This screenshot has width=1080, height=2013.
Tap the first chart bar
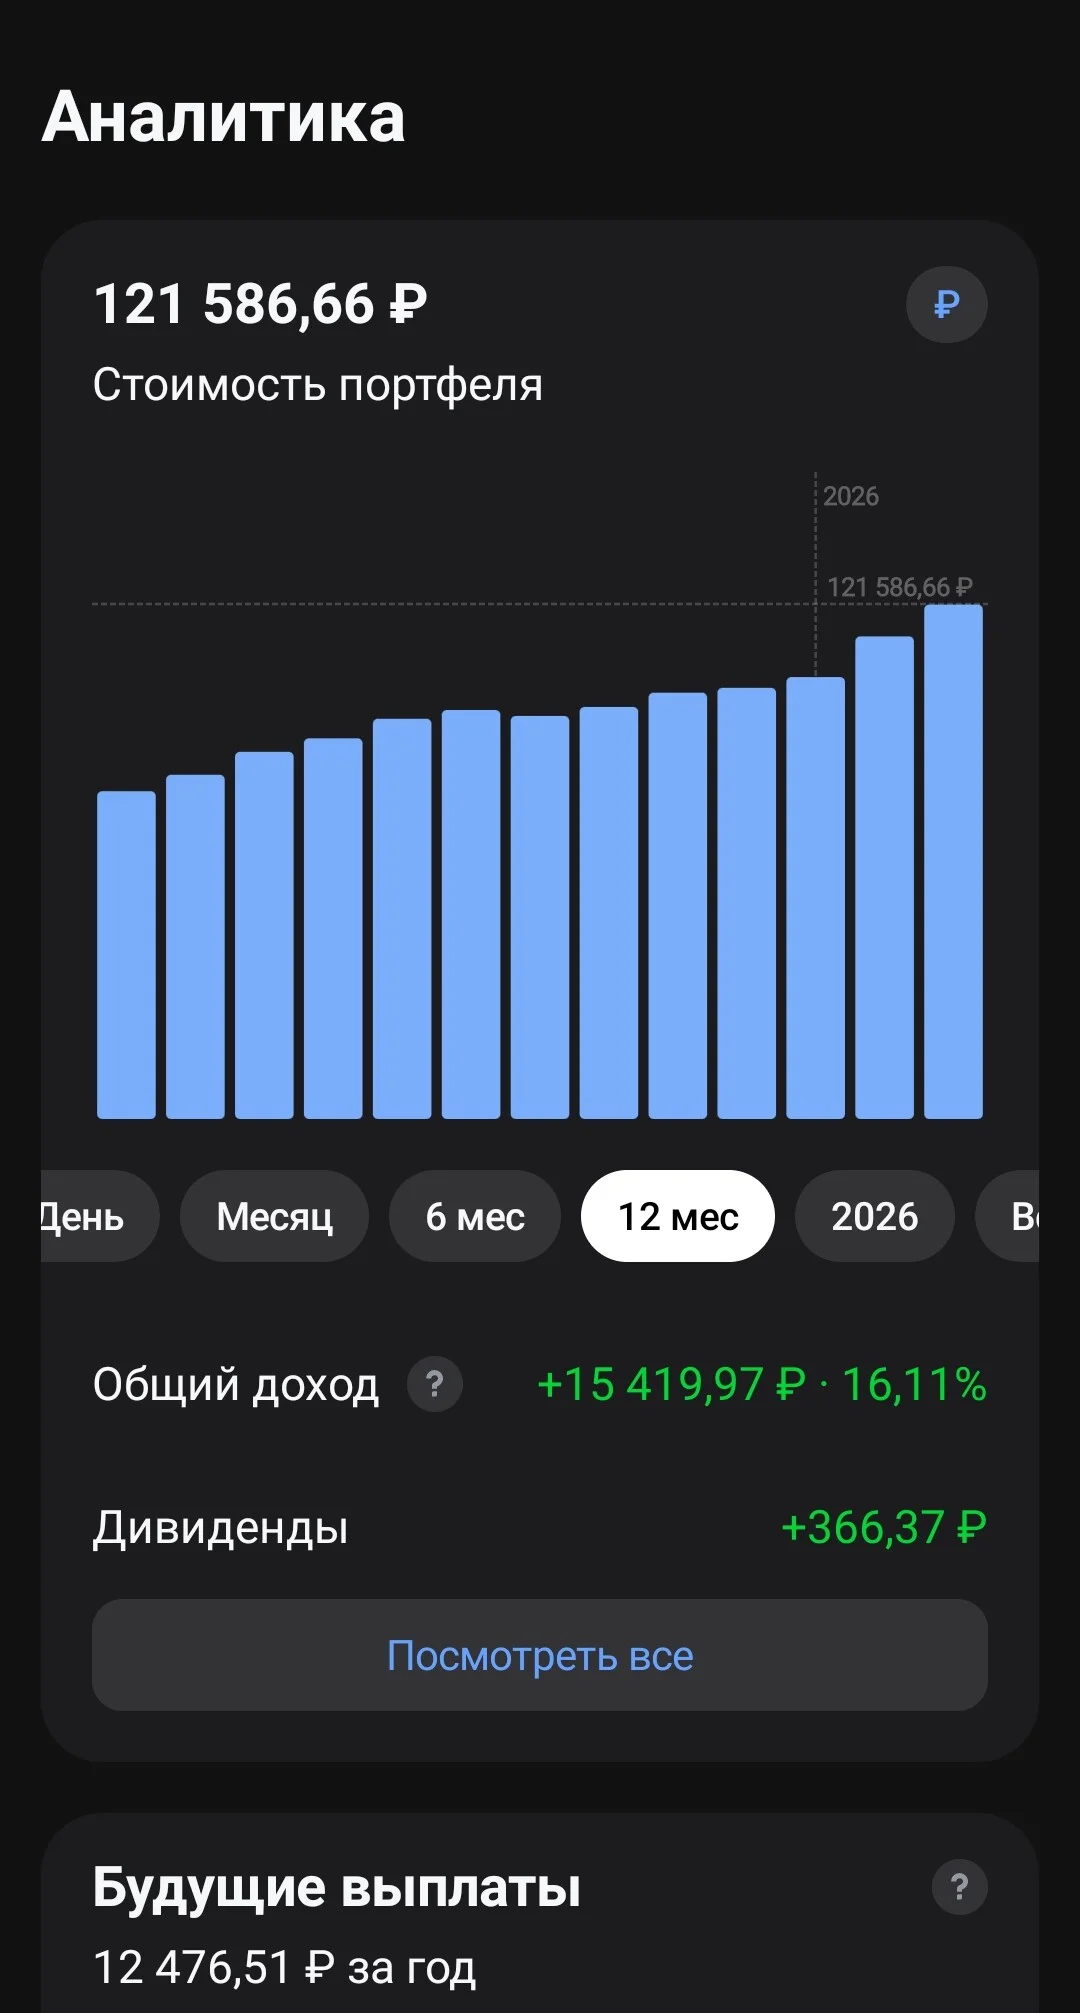pyautogui.click(x=126, y=955)
